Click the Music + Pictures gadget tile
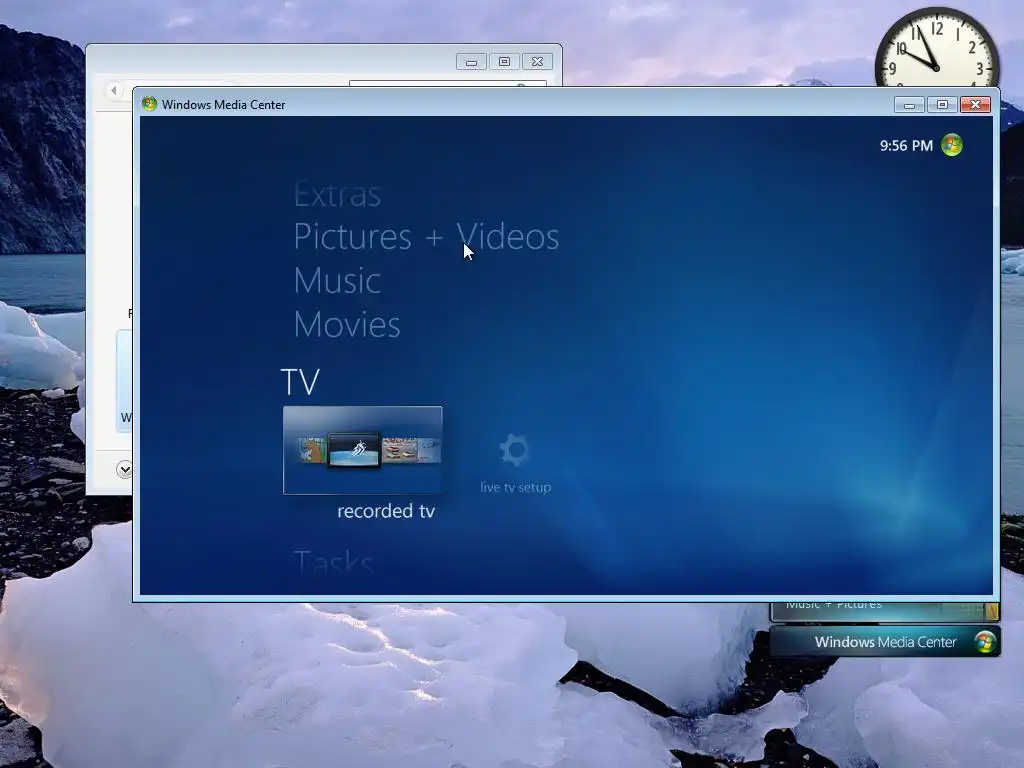 [x=885, y=611]
